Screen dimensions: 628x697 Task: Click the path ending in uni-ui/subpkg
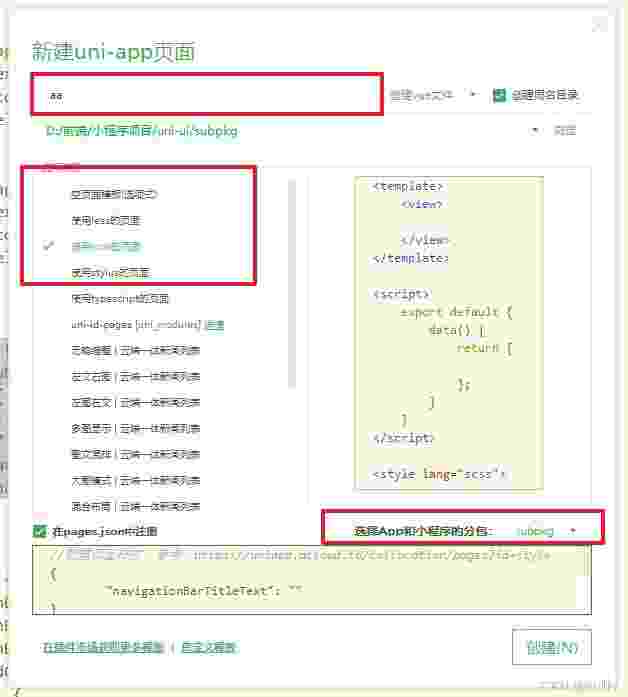[x=142, y=131]
